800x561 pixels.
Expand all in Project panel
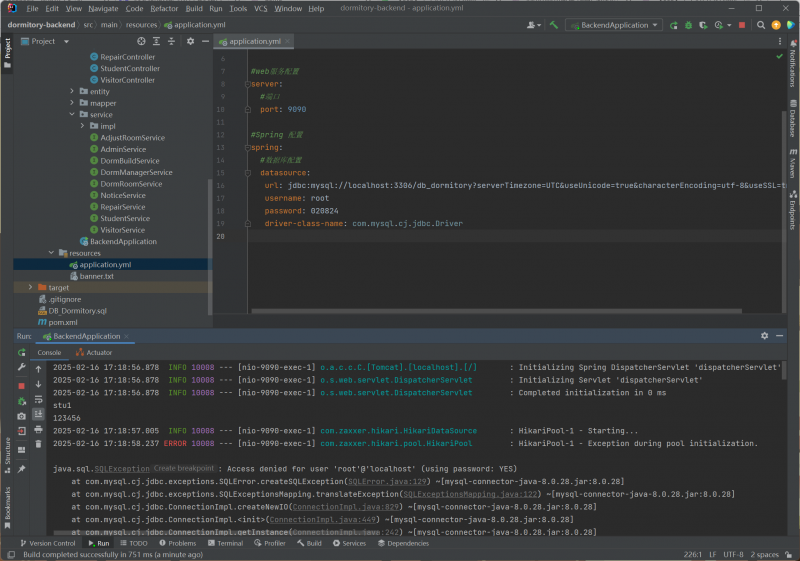(156, 41)
